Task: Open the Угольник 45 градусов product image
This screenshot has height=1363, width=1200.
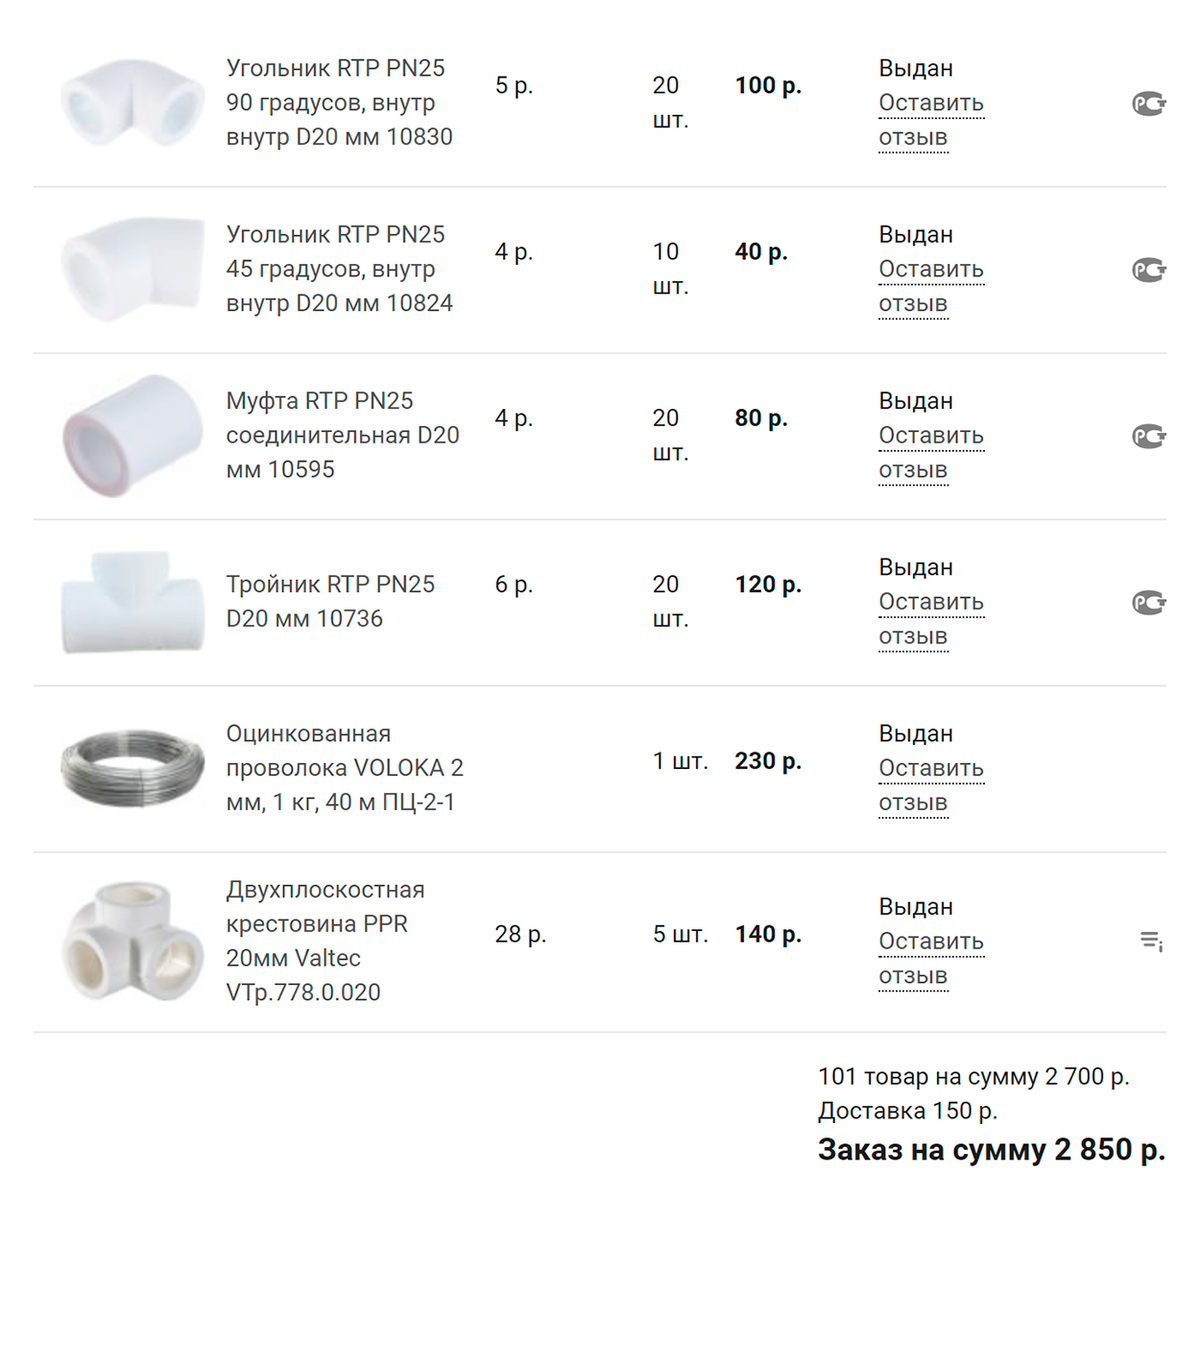Action: 132,269
